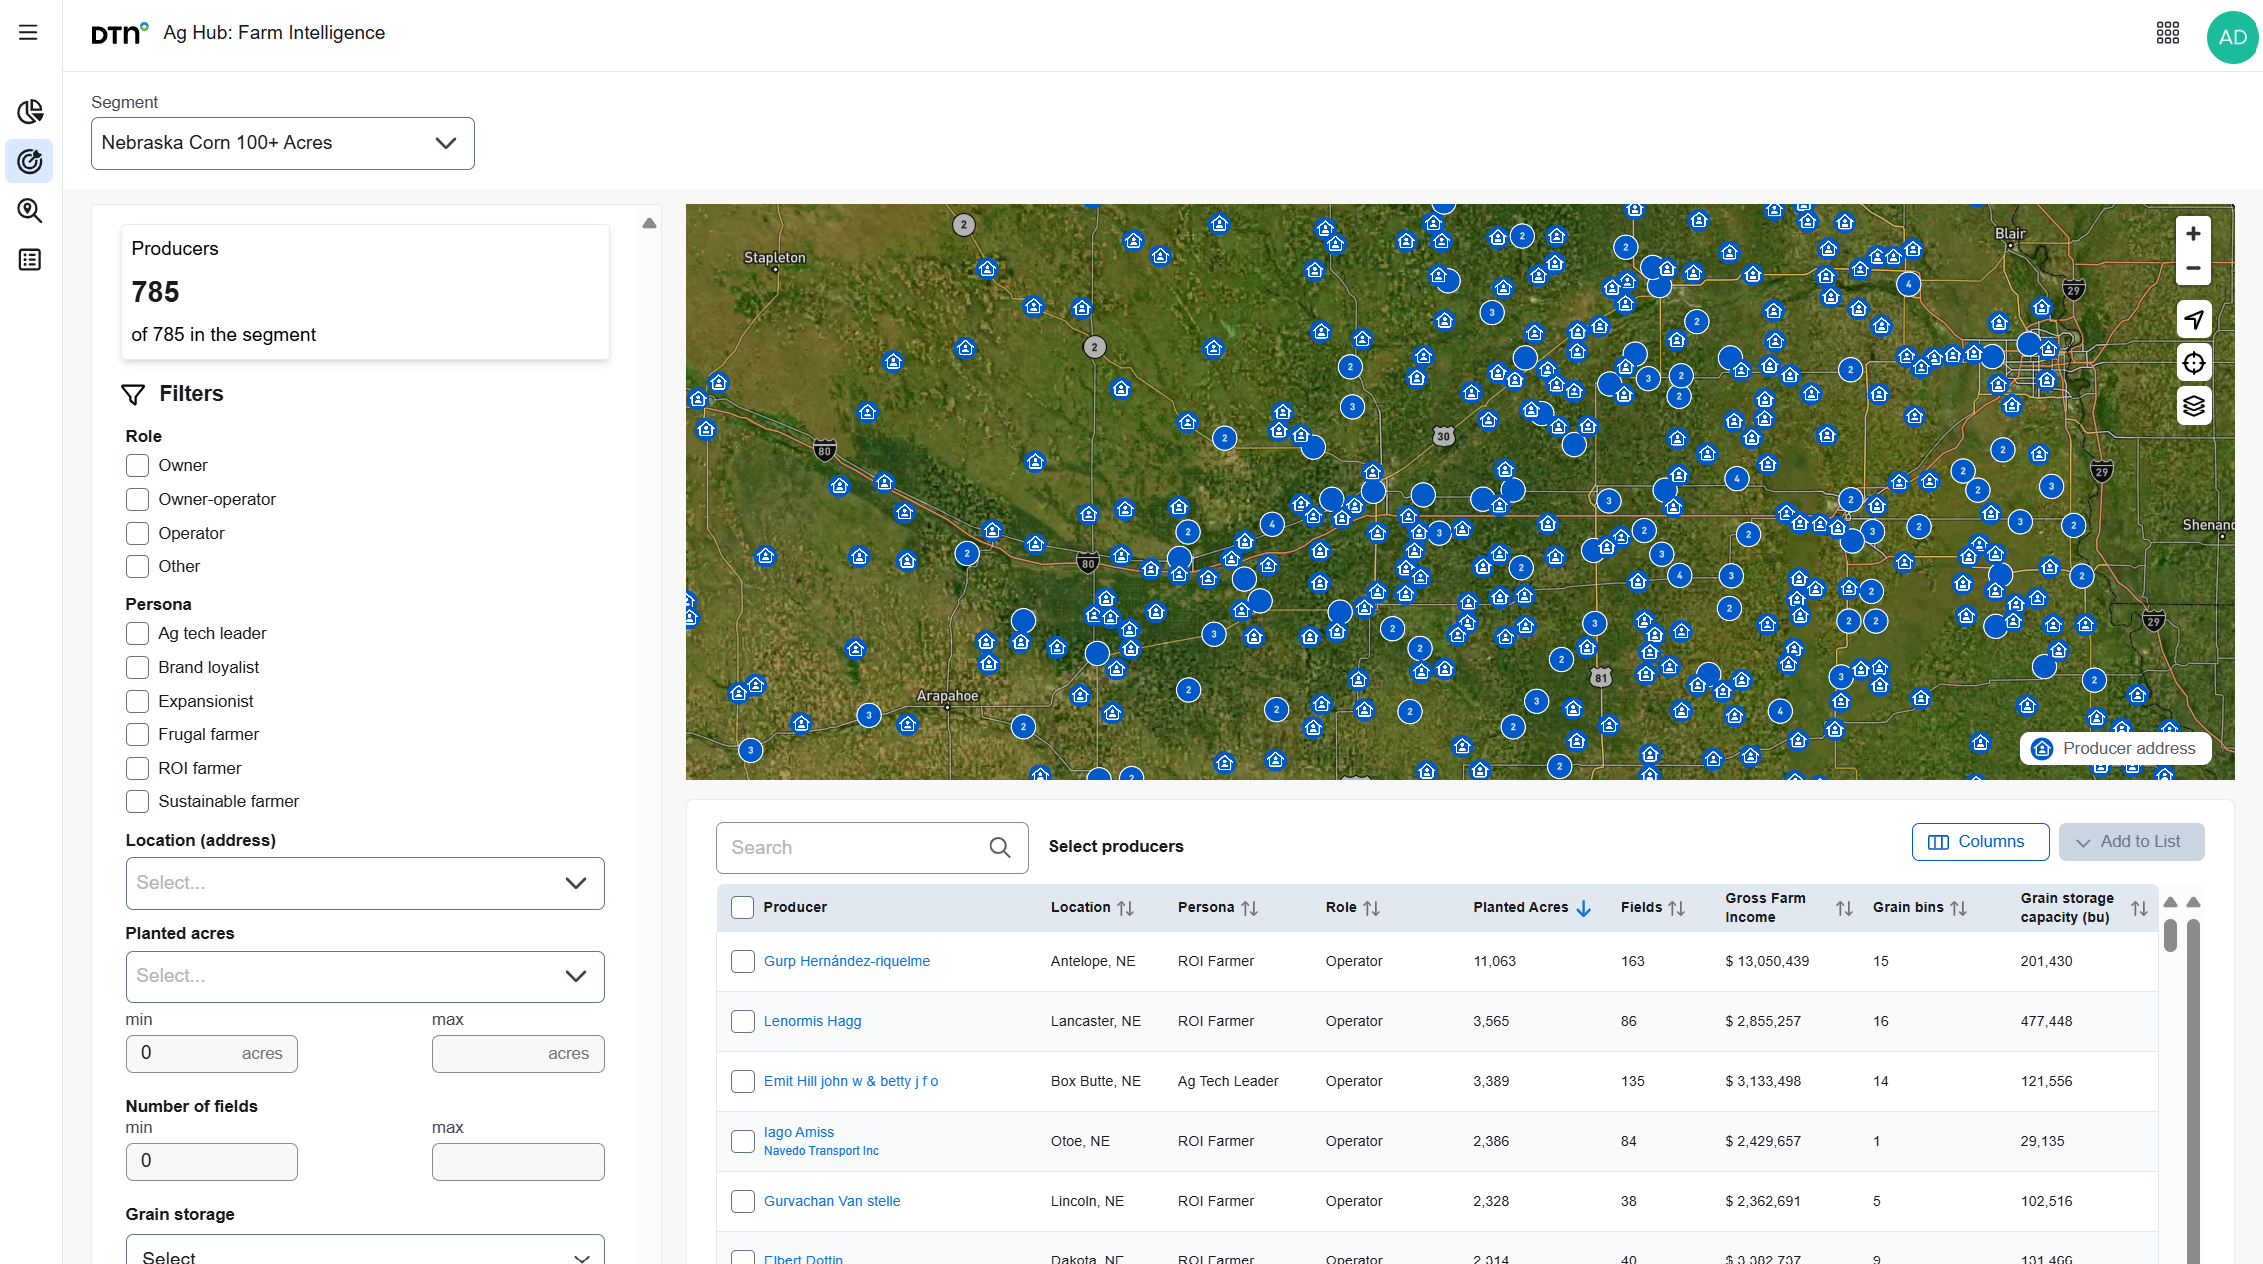Open the magnifier search sidebar icon
Screen dimensions: 2263x1264
click(30, 210)
